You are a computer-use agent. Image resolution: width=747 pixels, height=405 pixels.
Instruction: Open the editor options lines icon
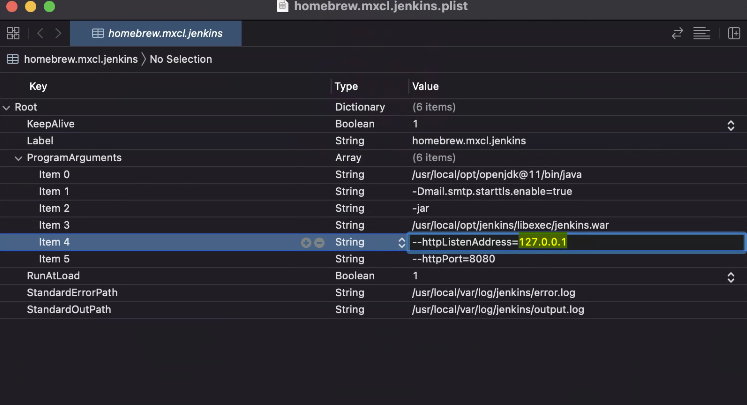[x=701, y=33]
